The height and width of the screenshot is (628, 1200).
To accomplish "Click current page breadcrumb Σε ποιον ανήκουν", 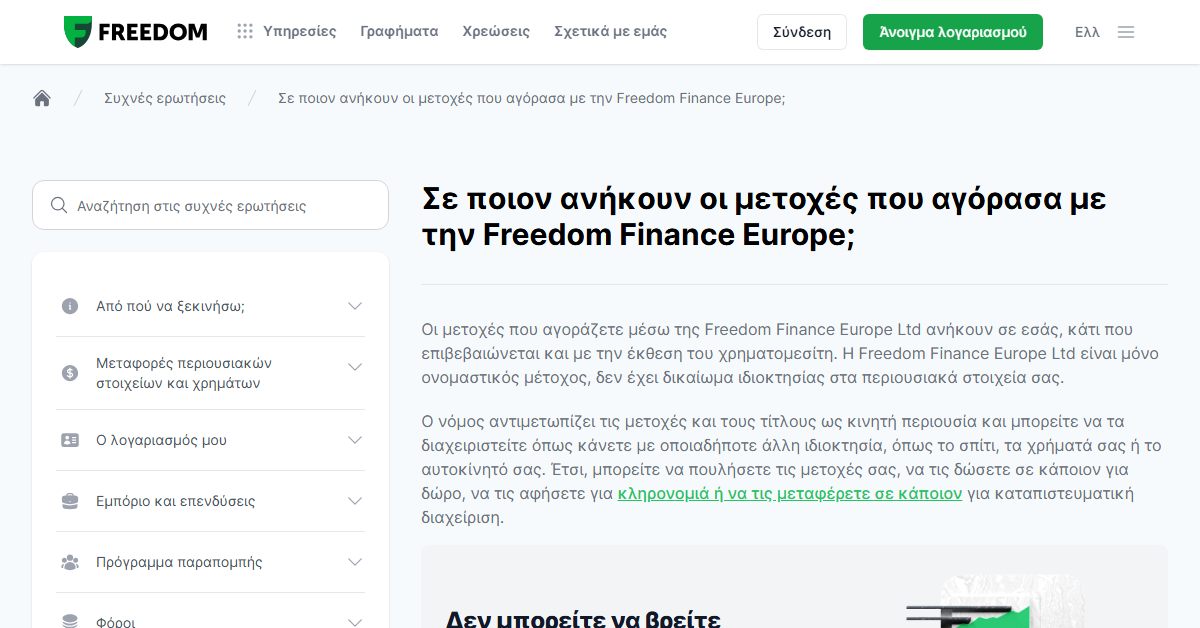I will click(x=531, y=98).
